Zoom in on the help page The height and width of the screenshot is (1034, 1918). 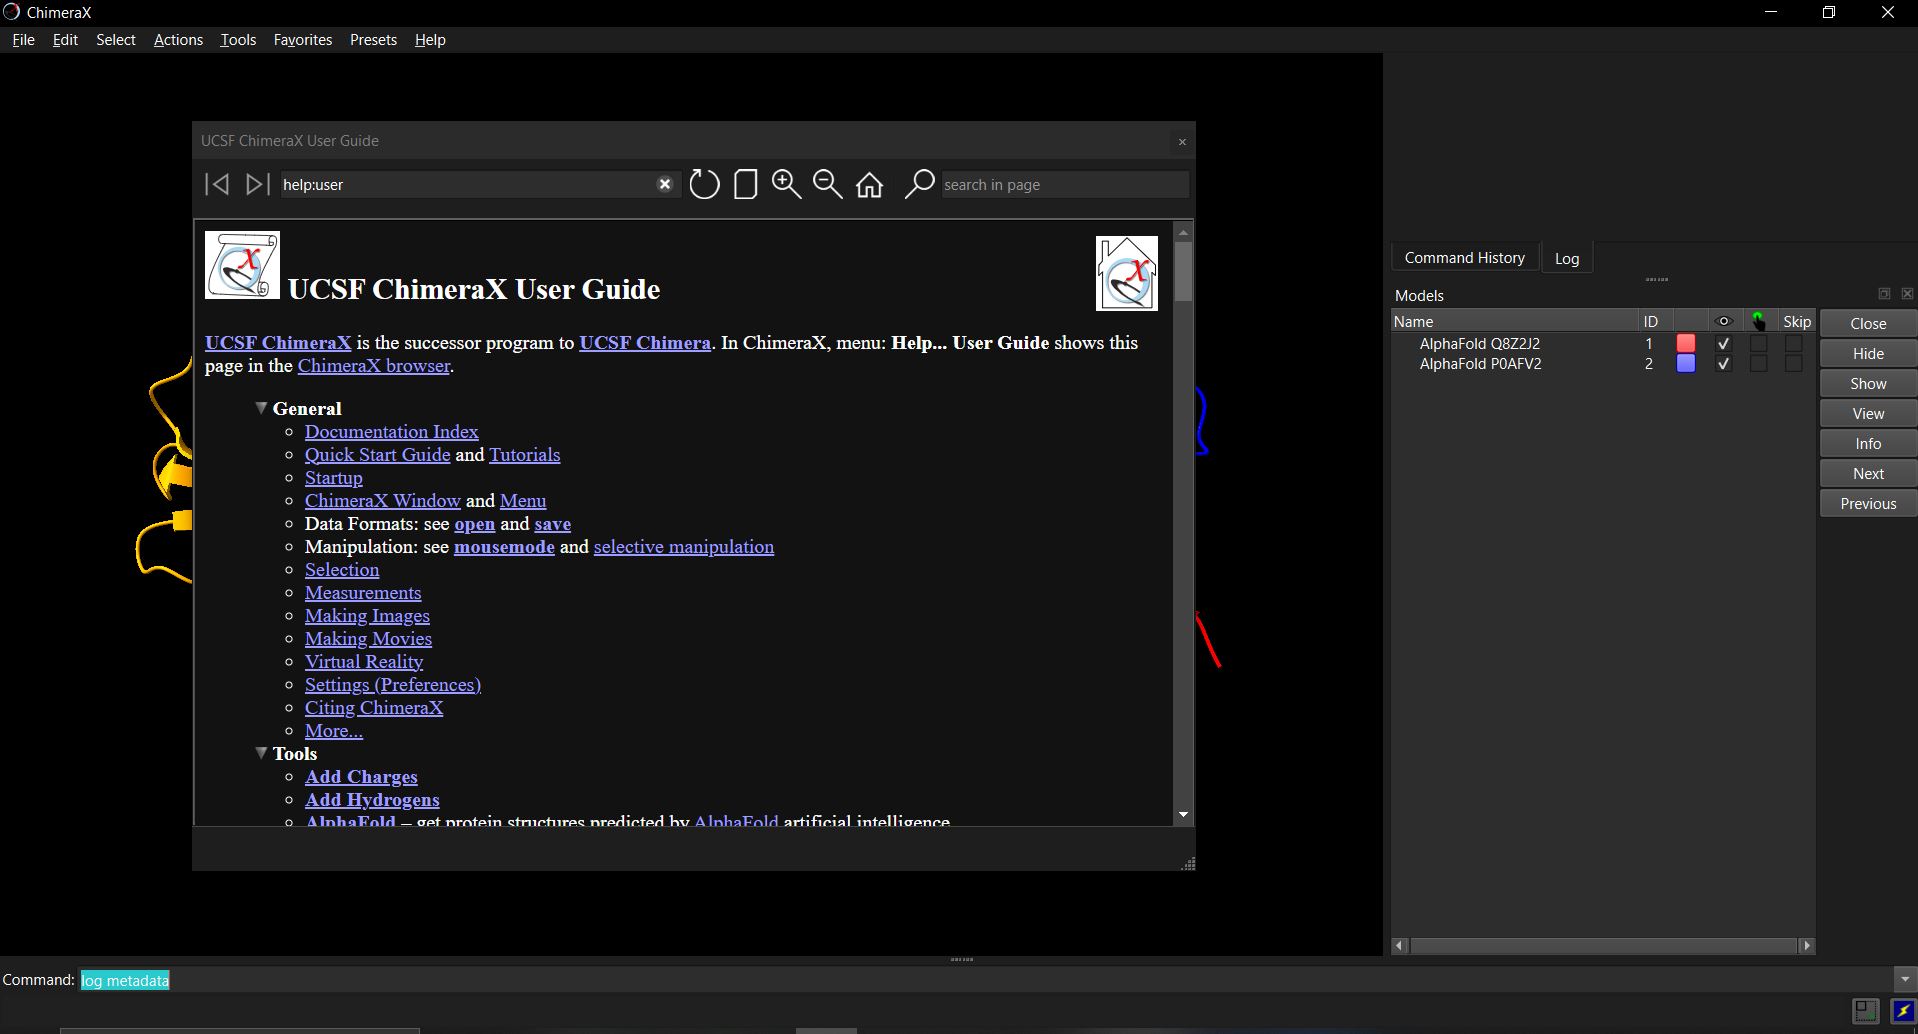coord(786,184)
